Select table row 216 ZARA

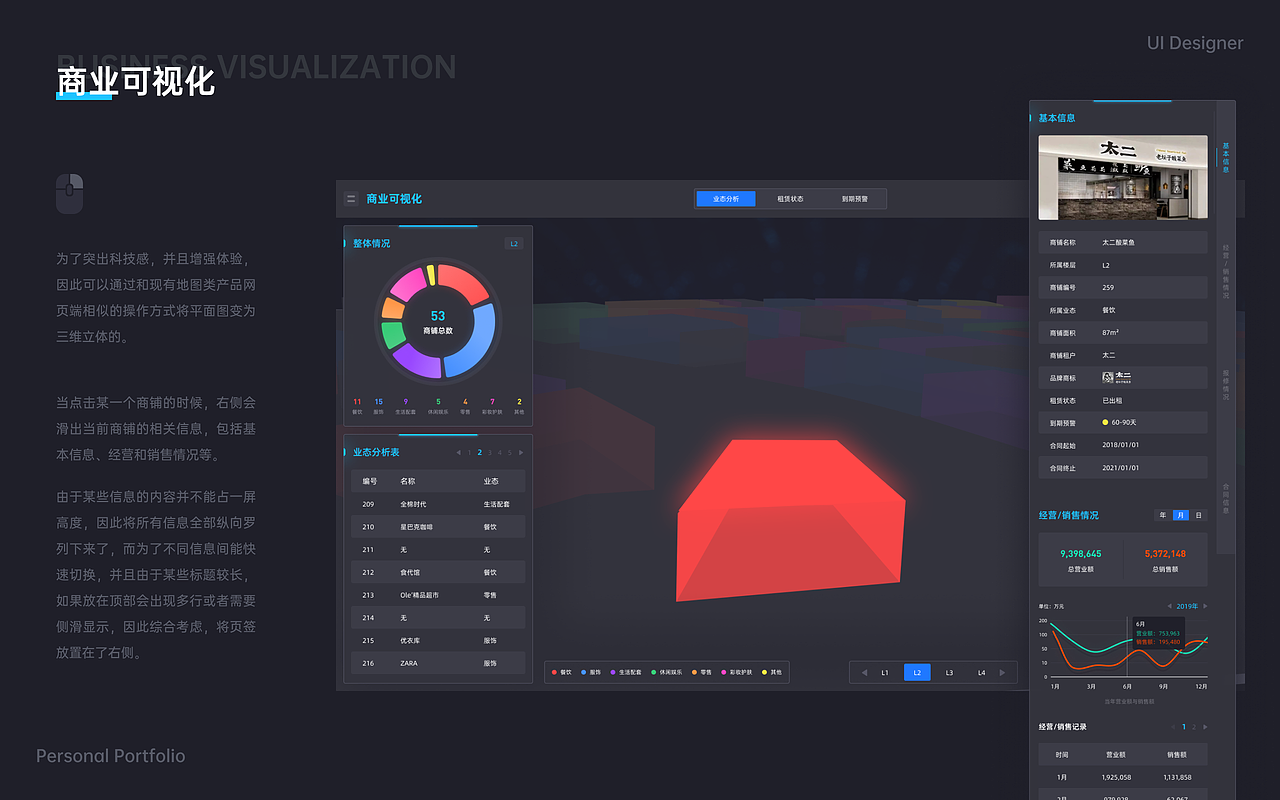coord(438,663)
